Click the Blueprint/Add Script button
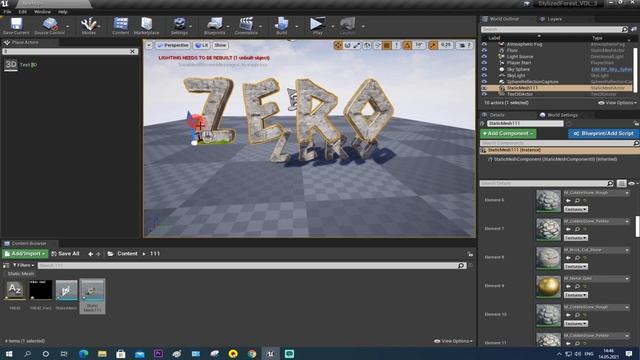The image size is (640, 360). [603, 133]
